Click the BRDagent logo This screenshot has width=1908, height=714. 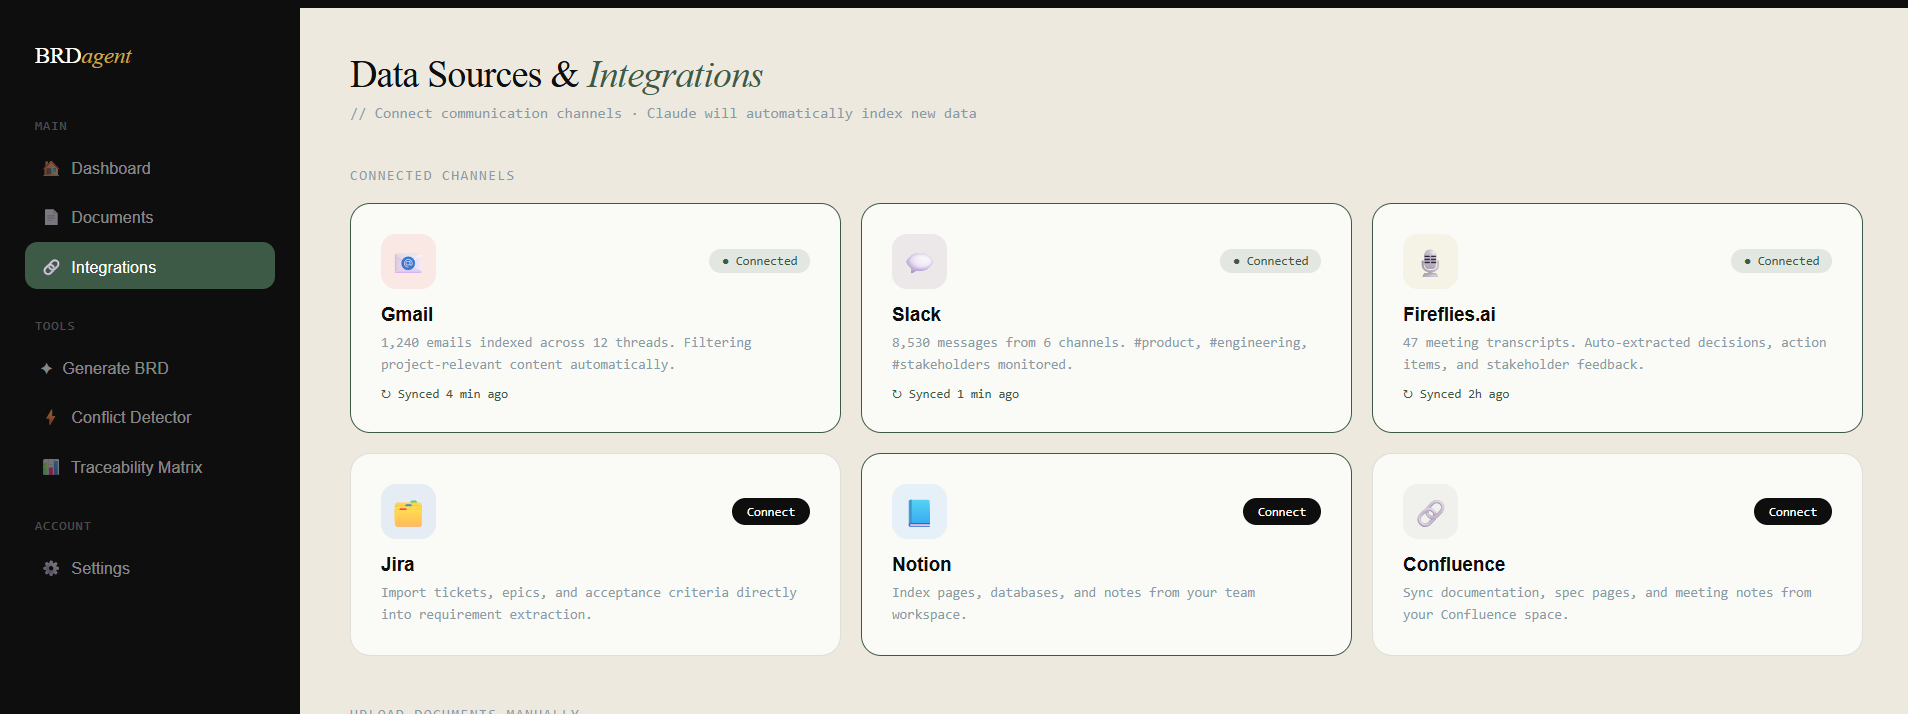pyautogui.click(x=83, y=56)
